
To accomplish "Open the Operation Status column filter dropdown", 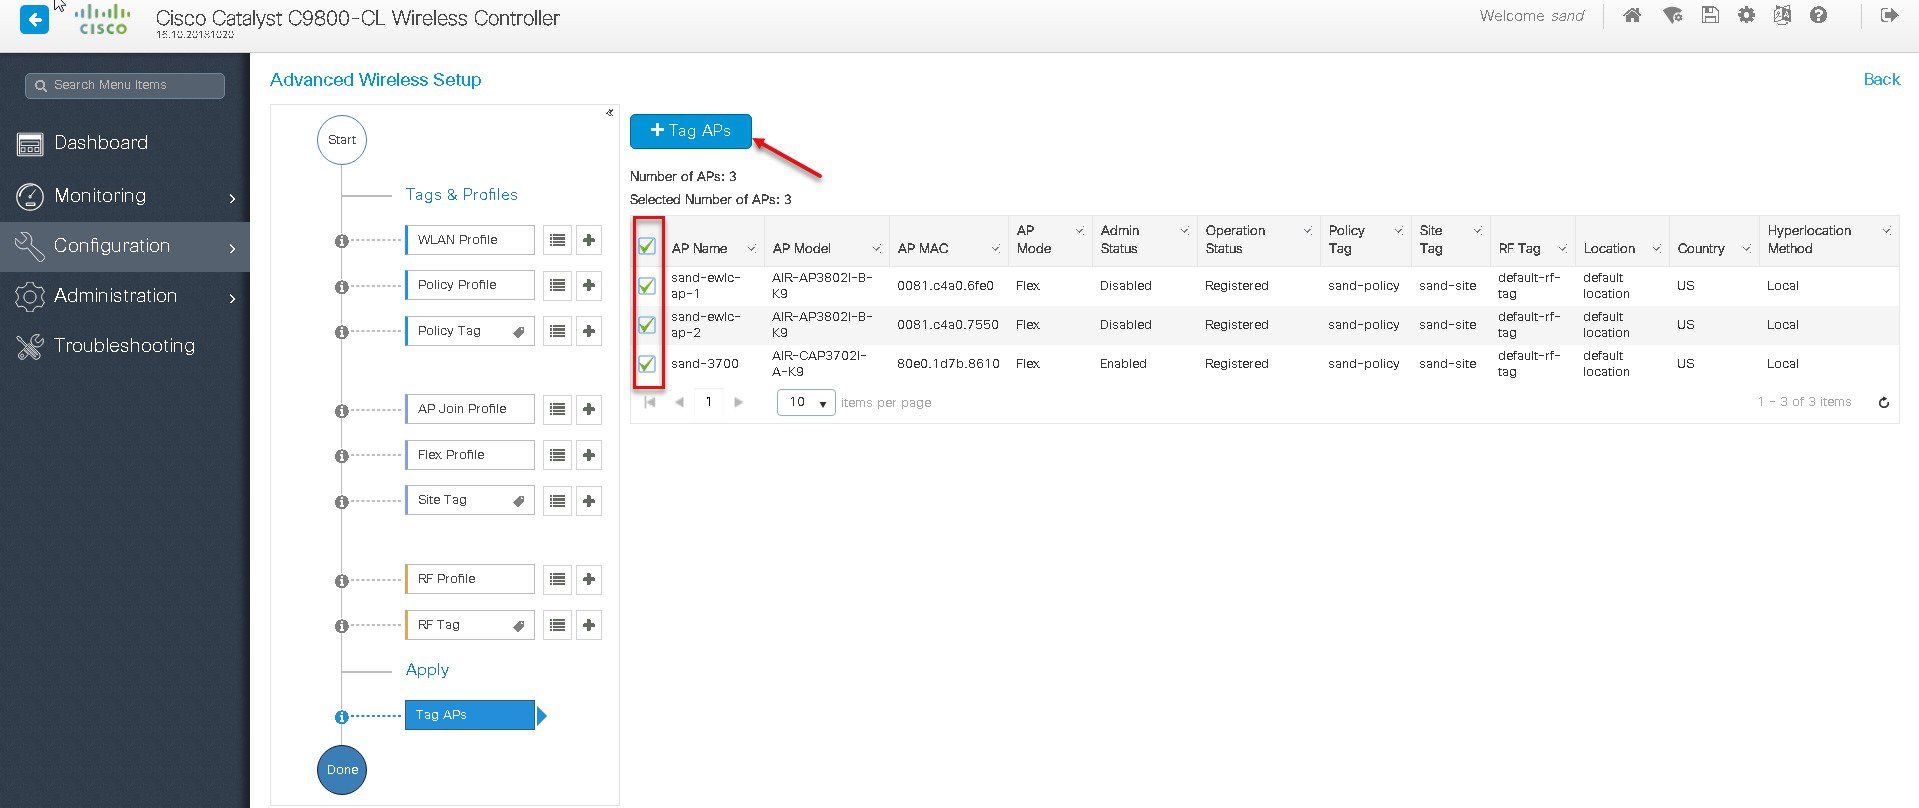I will click(x=1307, y=231).
